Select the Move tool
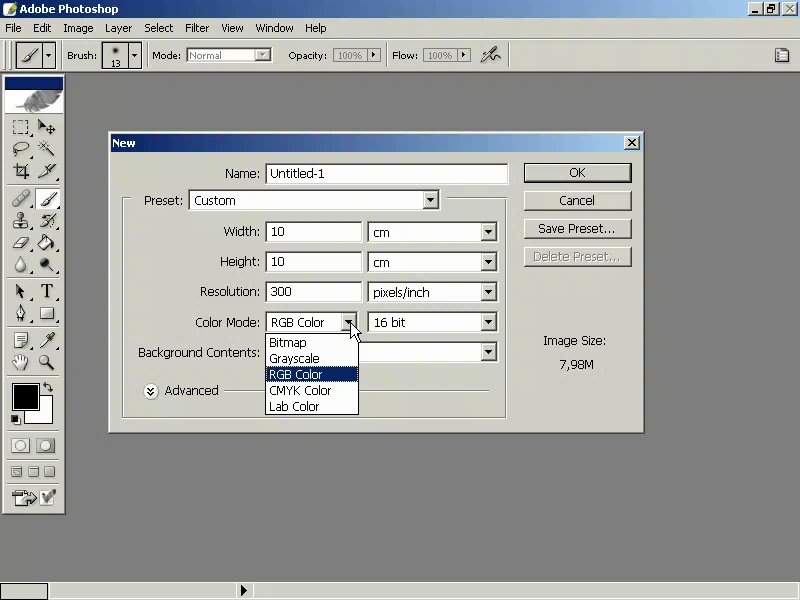Screen dimensions: 800x600 tap(46, 127)
